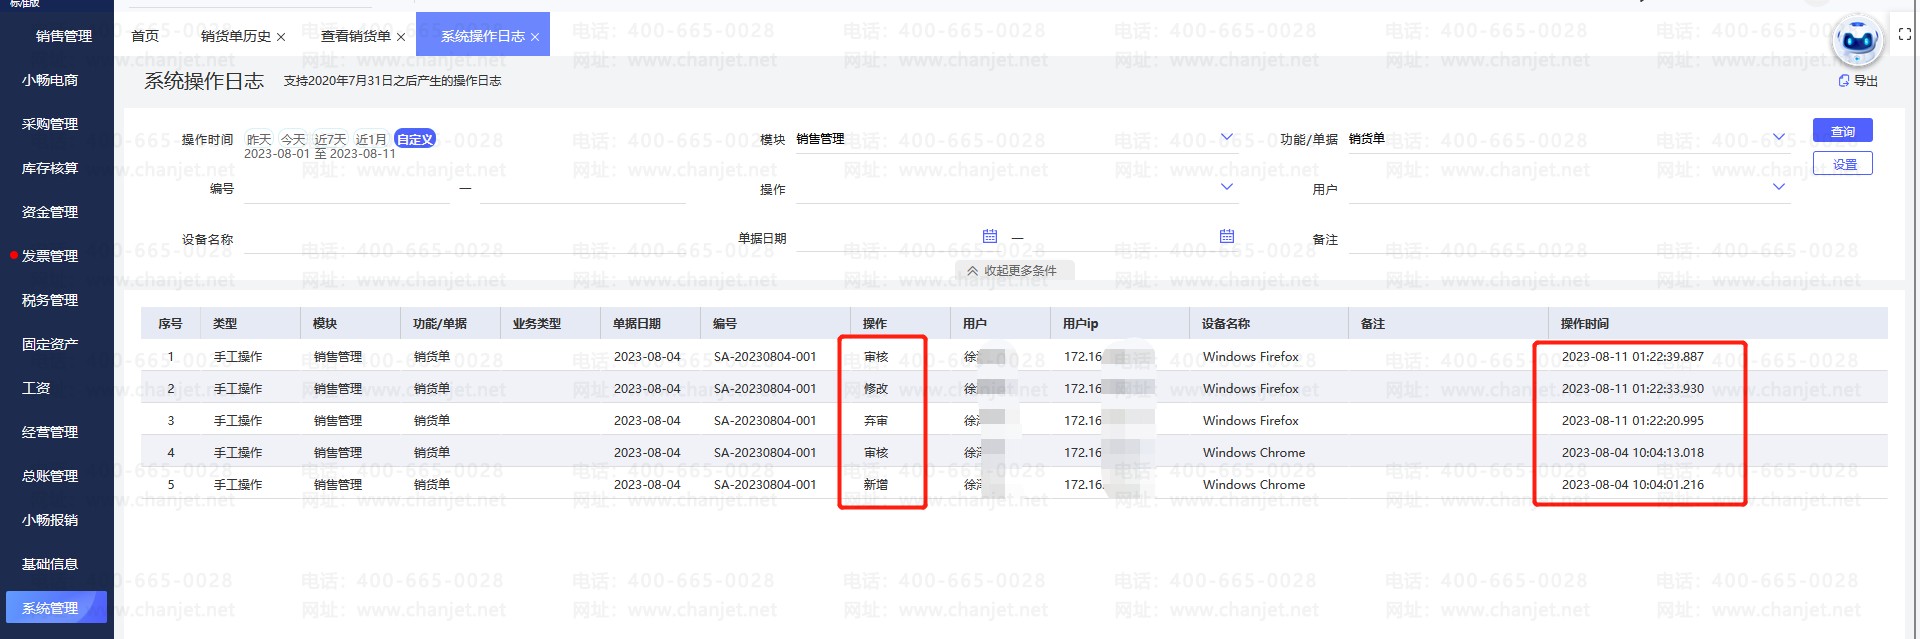Select the 近7天 time filter
The image size is (1920, 639).
[x=330, y=139]
